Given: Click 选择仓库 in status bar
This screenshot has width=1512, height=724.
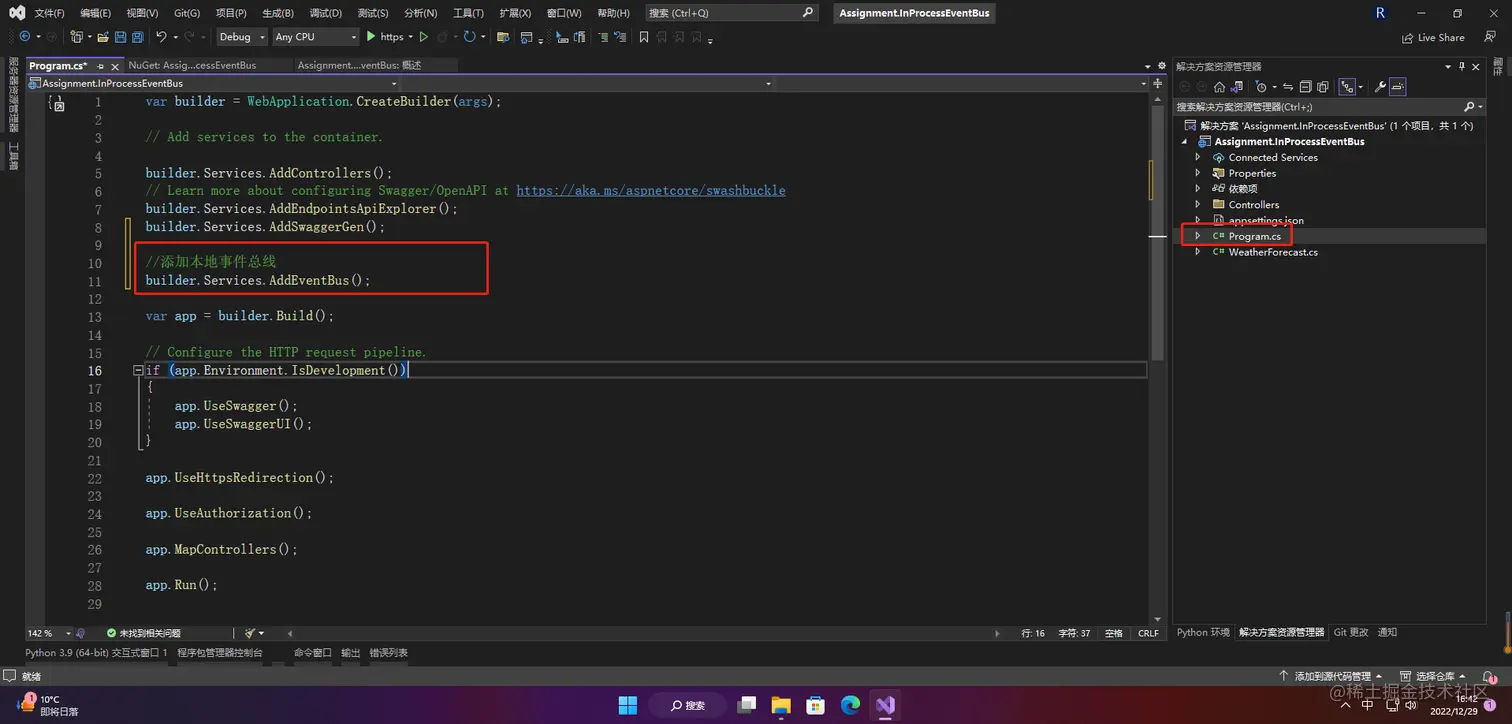Looking at the screenshot, I should pyautogui.click(x=1432, y=677).
